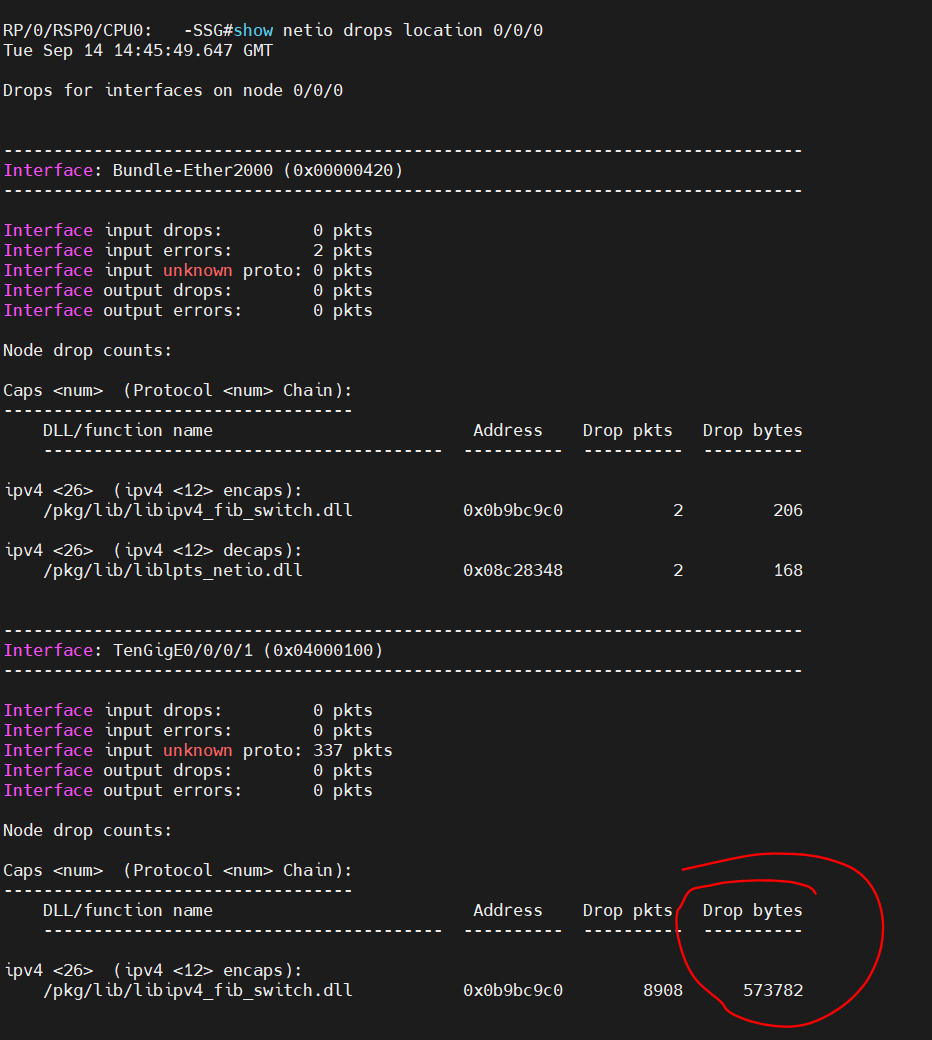Click the '-SSG#' hostname prompt
The width and height of the screenshot is (932, 1040).
tap(208, 31)
